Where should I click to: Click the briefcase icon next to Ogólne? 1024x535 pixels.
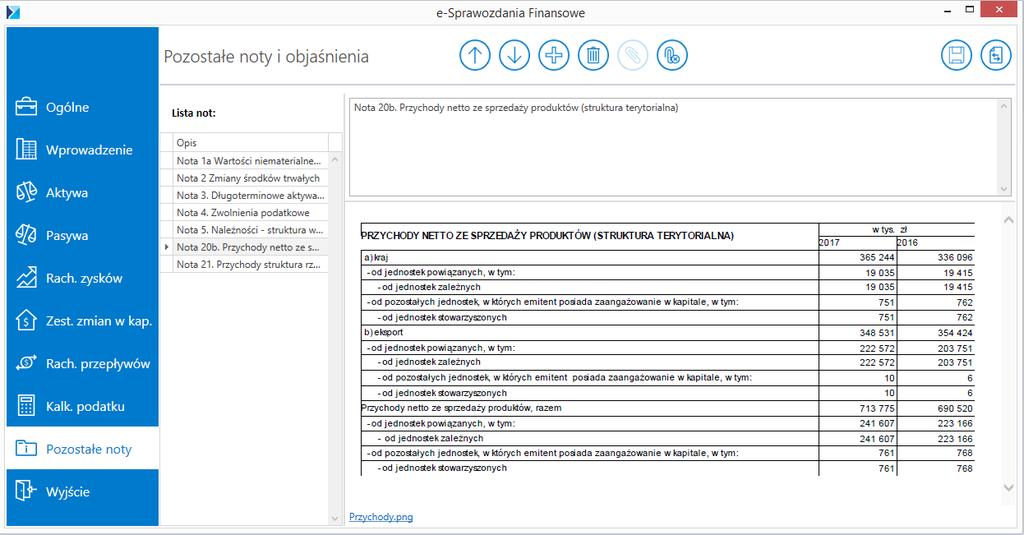pos(26,106)
